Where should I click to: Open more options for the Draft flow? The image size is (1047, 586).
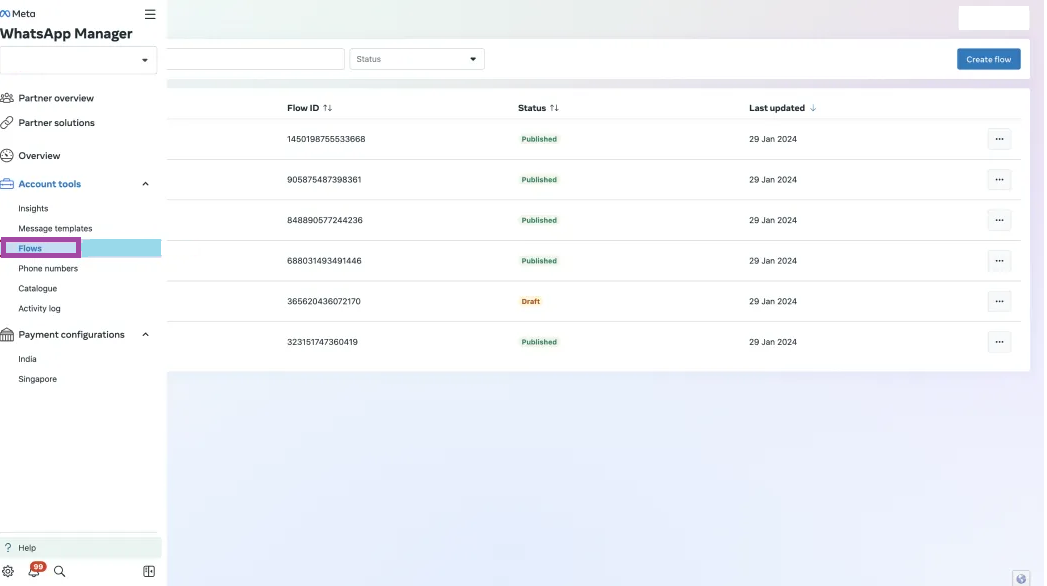coord(999,301)
